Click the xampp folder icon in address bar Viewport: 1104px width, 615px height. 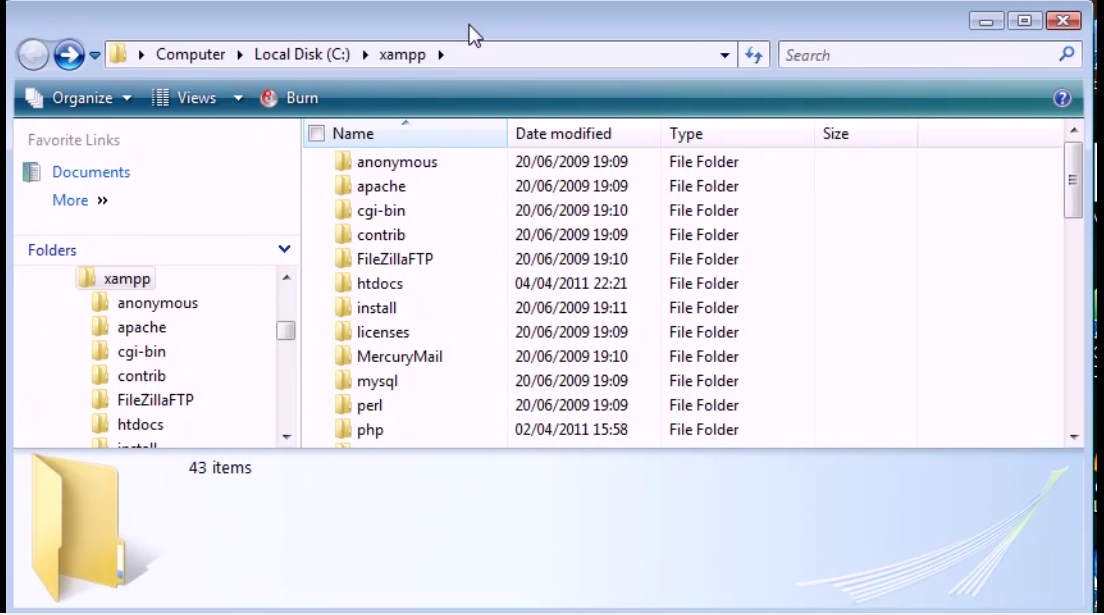coord(402,55)
